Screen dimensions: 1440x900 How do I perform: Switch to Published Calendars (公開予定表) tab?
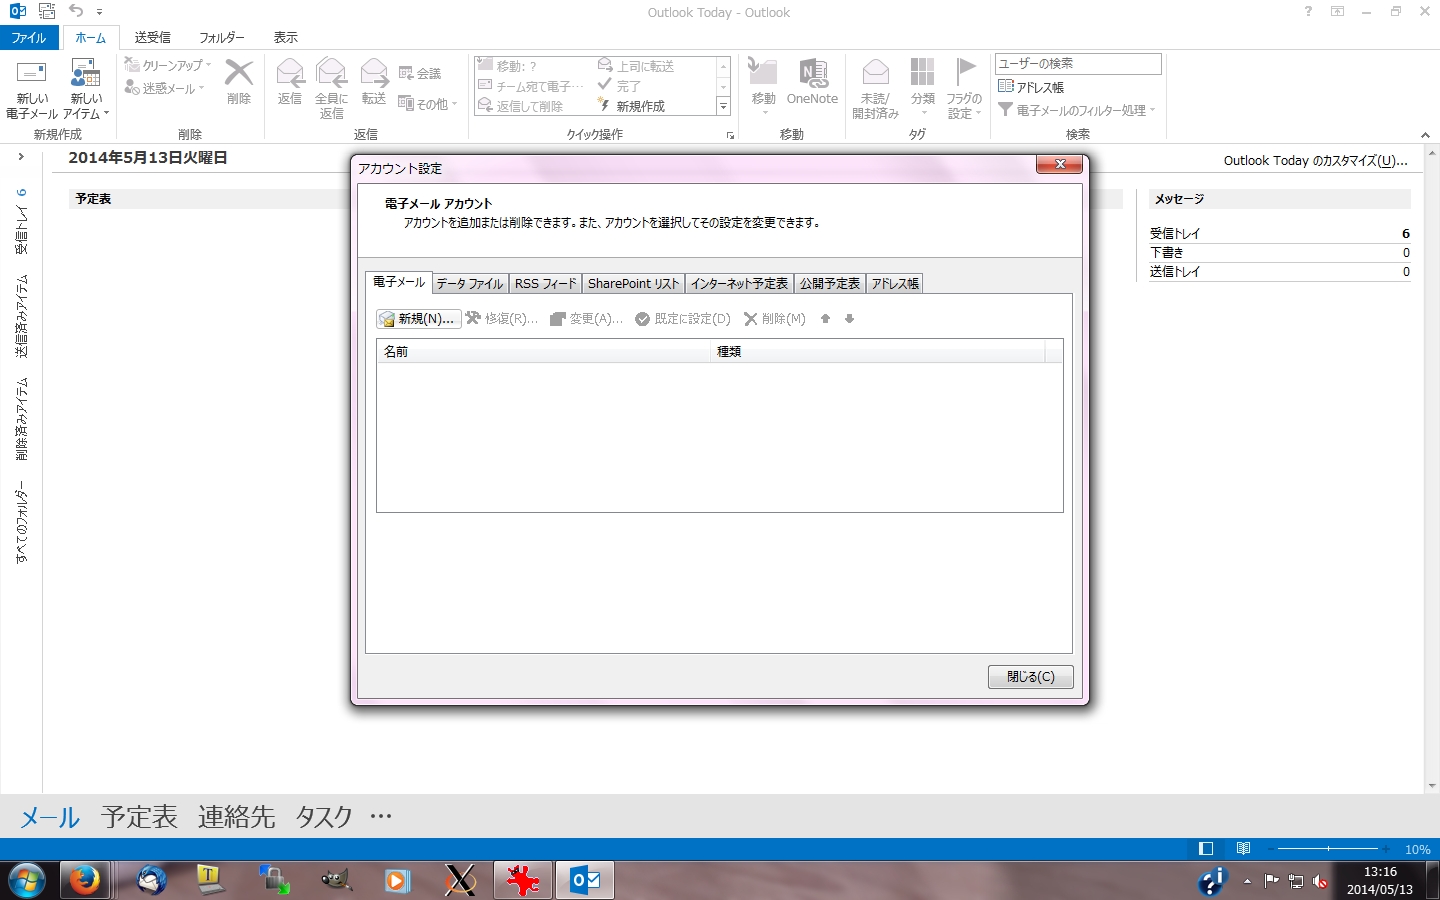click(829, 284)
